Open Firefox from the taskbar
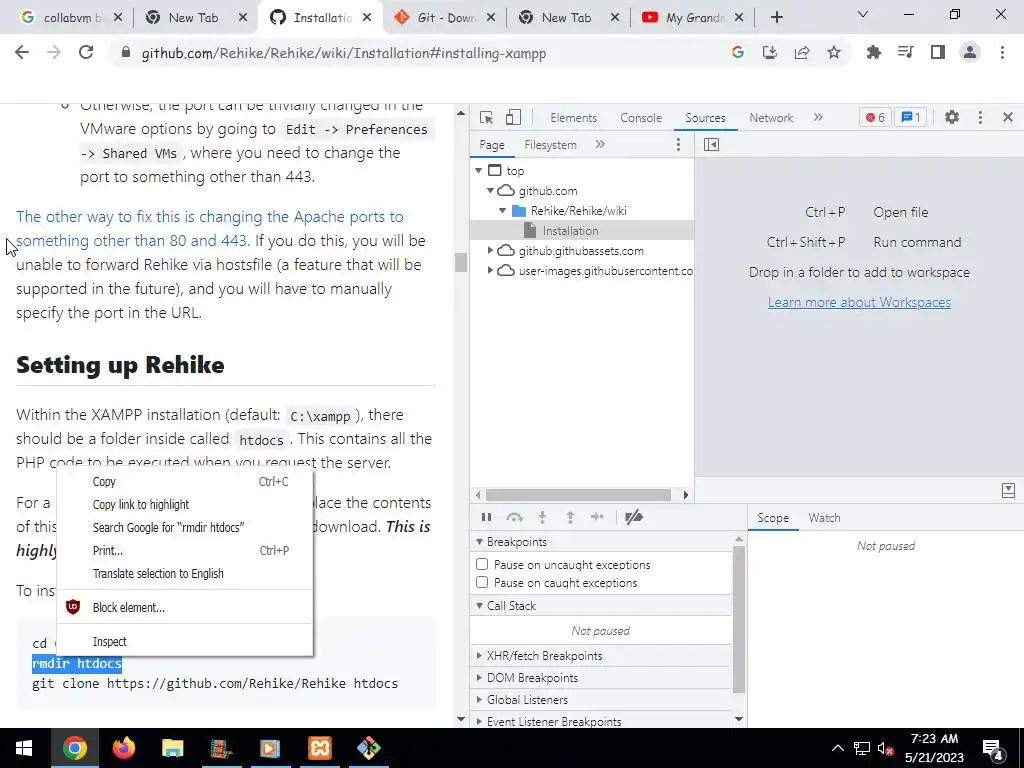Viewport: 1024px width, 768px height. click(123, 748)
